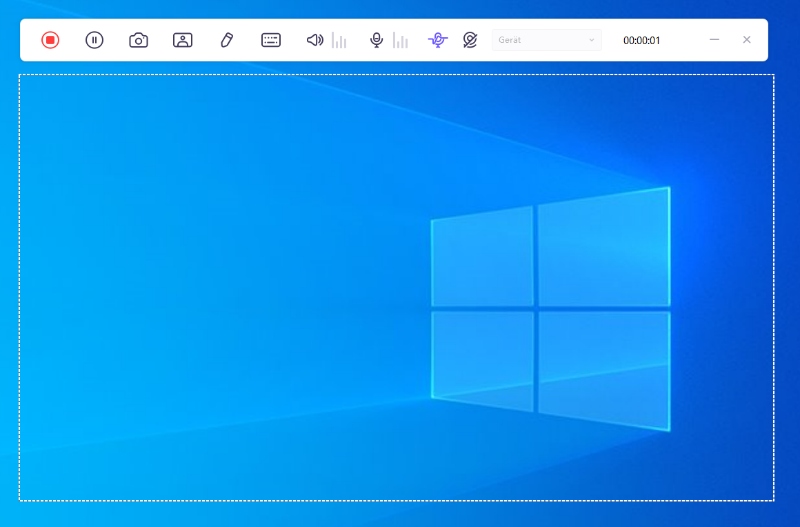Pause the screen recording
The width and height of the screenshot is (800, 527).
[94, 40]
